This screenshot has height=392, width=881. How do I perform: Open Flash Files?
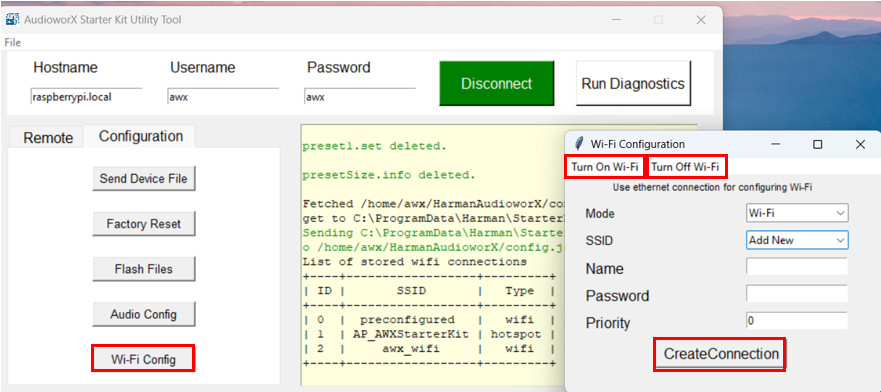tap(143, 269)
